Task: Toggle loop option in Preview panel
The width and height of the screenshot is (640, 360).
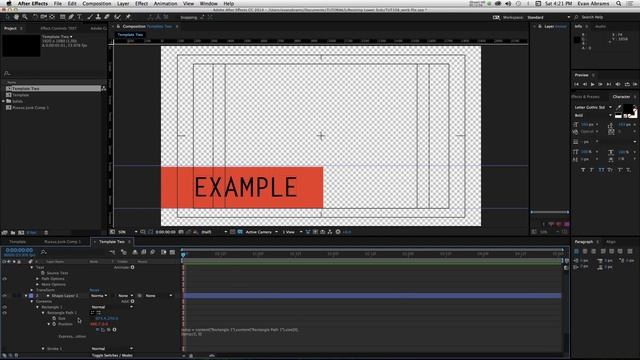Action: click(627, 84)
